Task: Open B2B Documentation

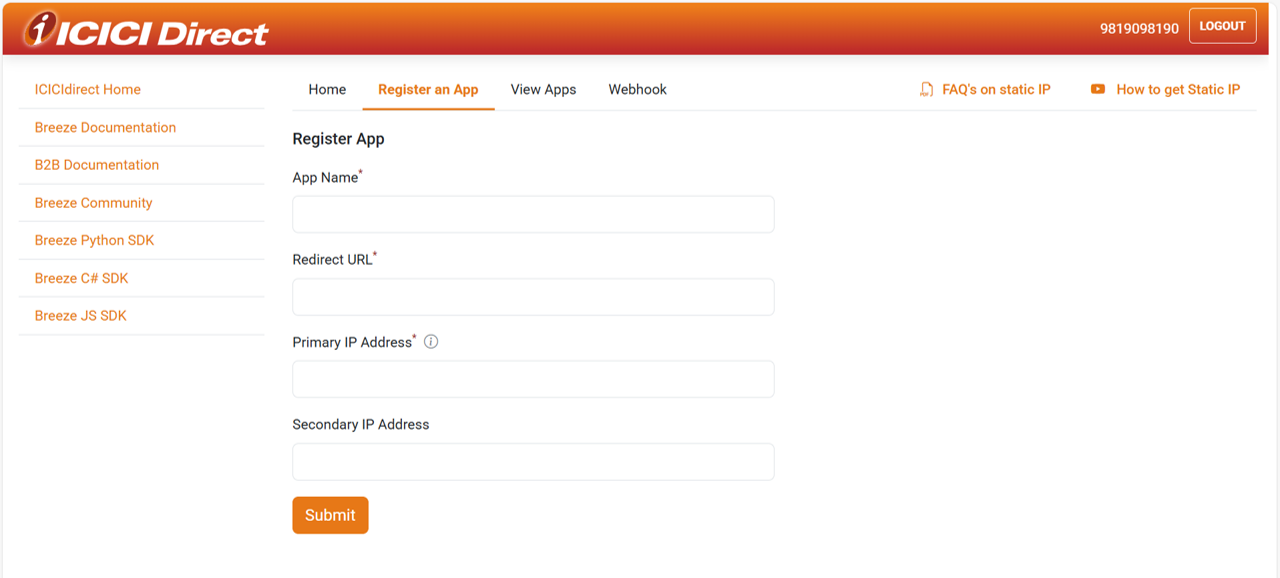Action: click(x=95, y=164)
